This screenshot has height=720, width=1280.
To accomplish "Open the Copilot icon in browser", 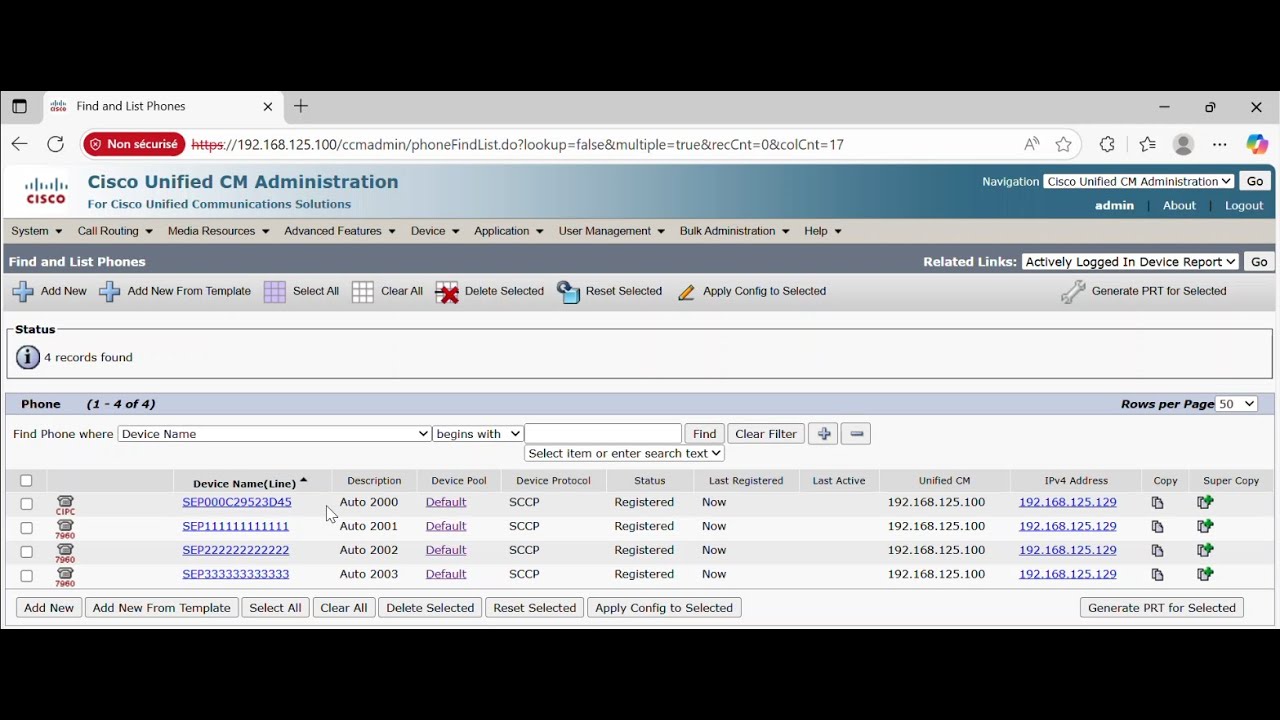I will click(x=1257, y=145).
